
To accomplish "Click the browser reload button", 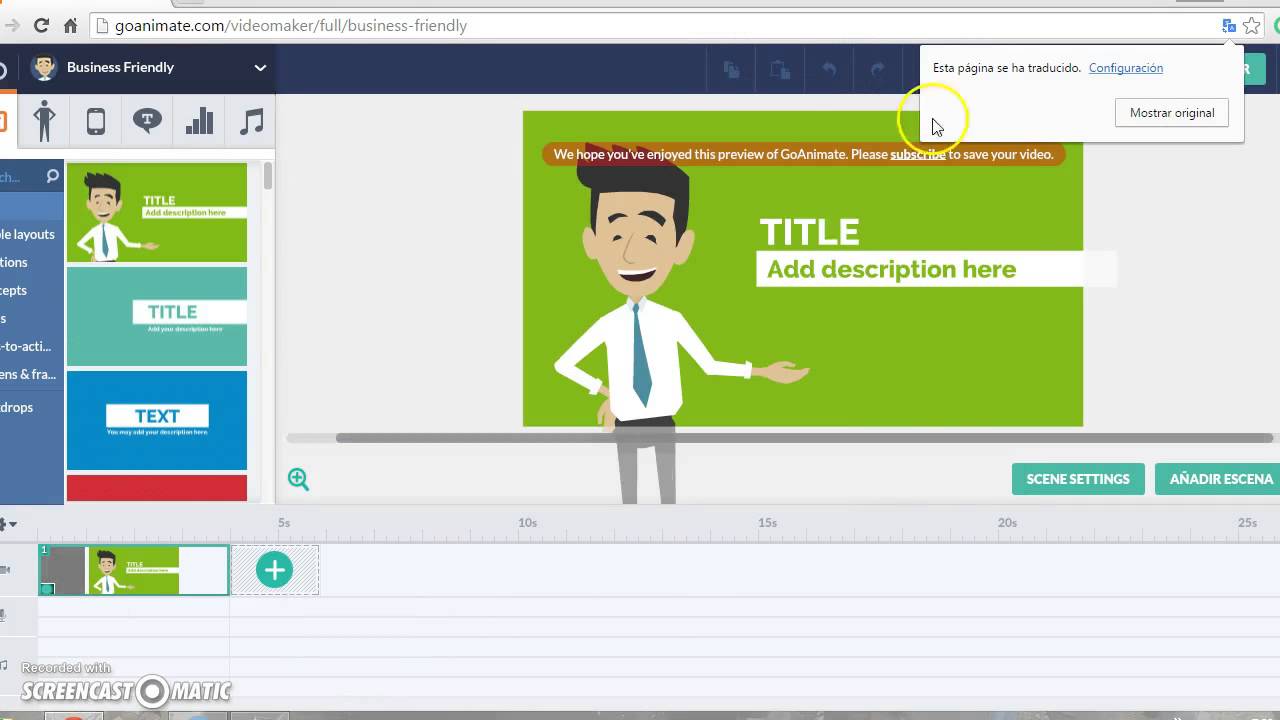I will (x=41, y=26).
